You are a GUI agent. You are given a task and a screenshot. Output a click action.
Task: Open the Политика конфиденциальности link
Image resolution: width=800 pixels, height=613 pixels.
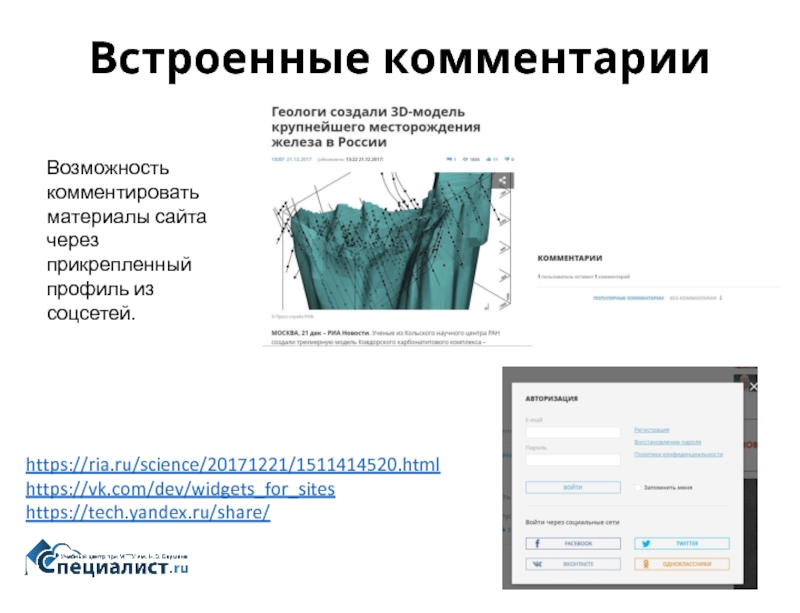(x=679, y=454)
